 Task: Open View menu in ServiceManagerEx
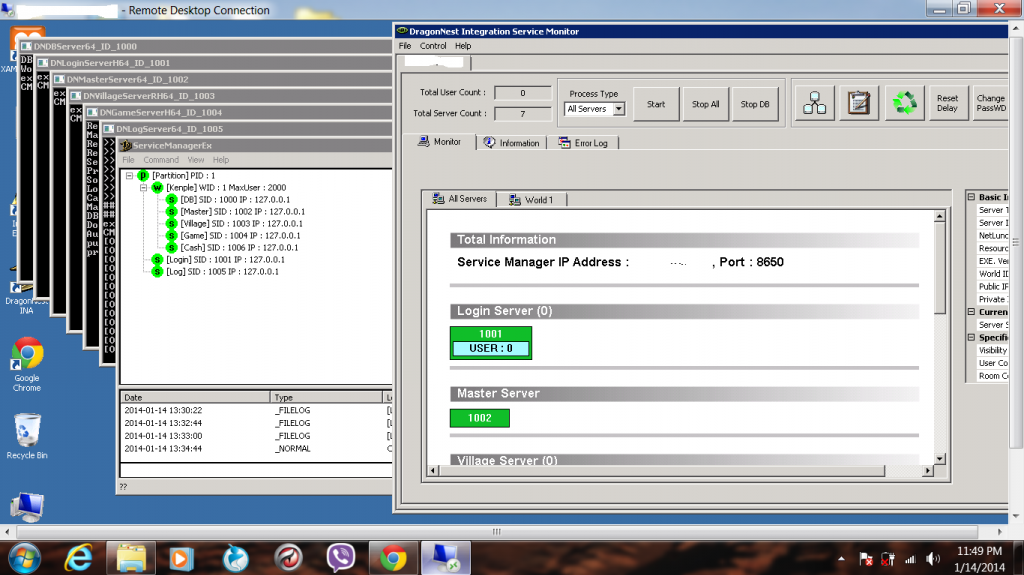point(196,160)
